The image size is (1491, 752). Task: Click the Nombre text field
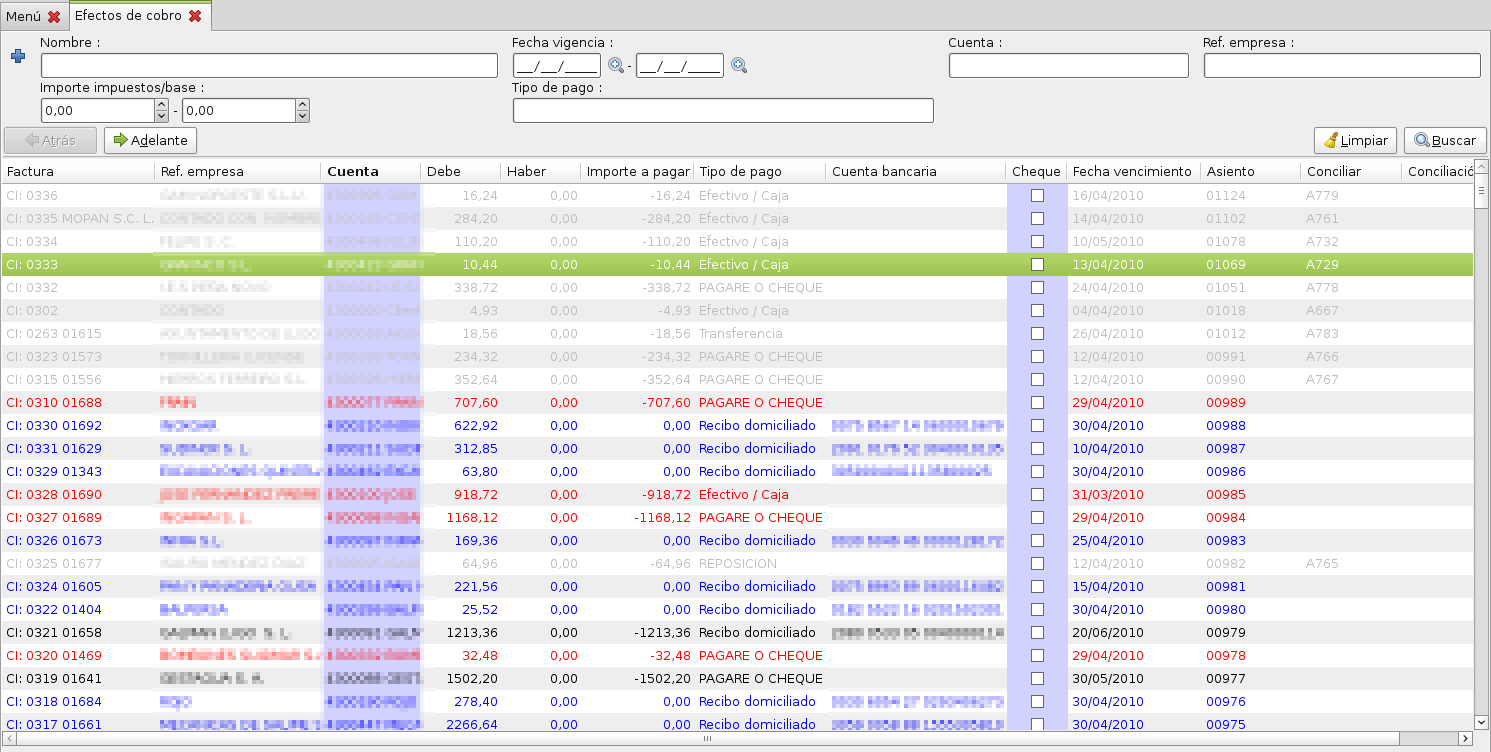(x=269, y=66)
